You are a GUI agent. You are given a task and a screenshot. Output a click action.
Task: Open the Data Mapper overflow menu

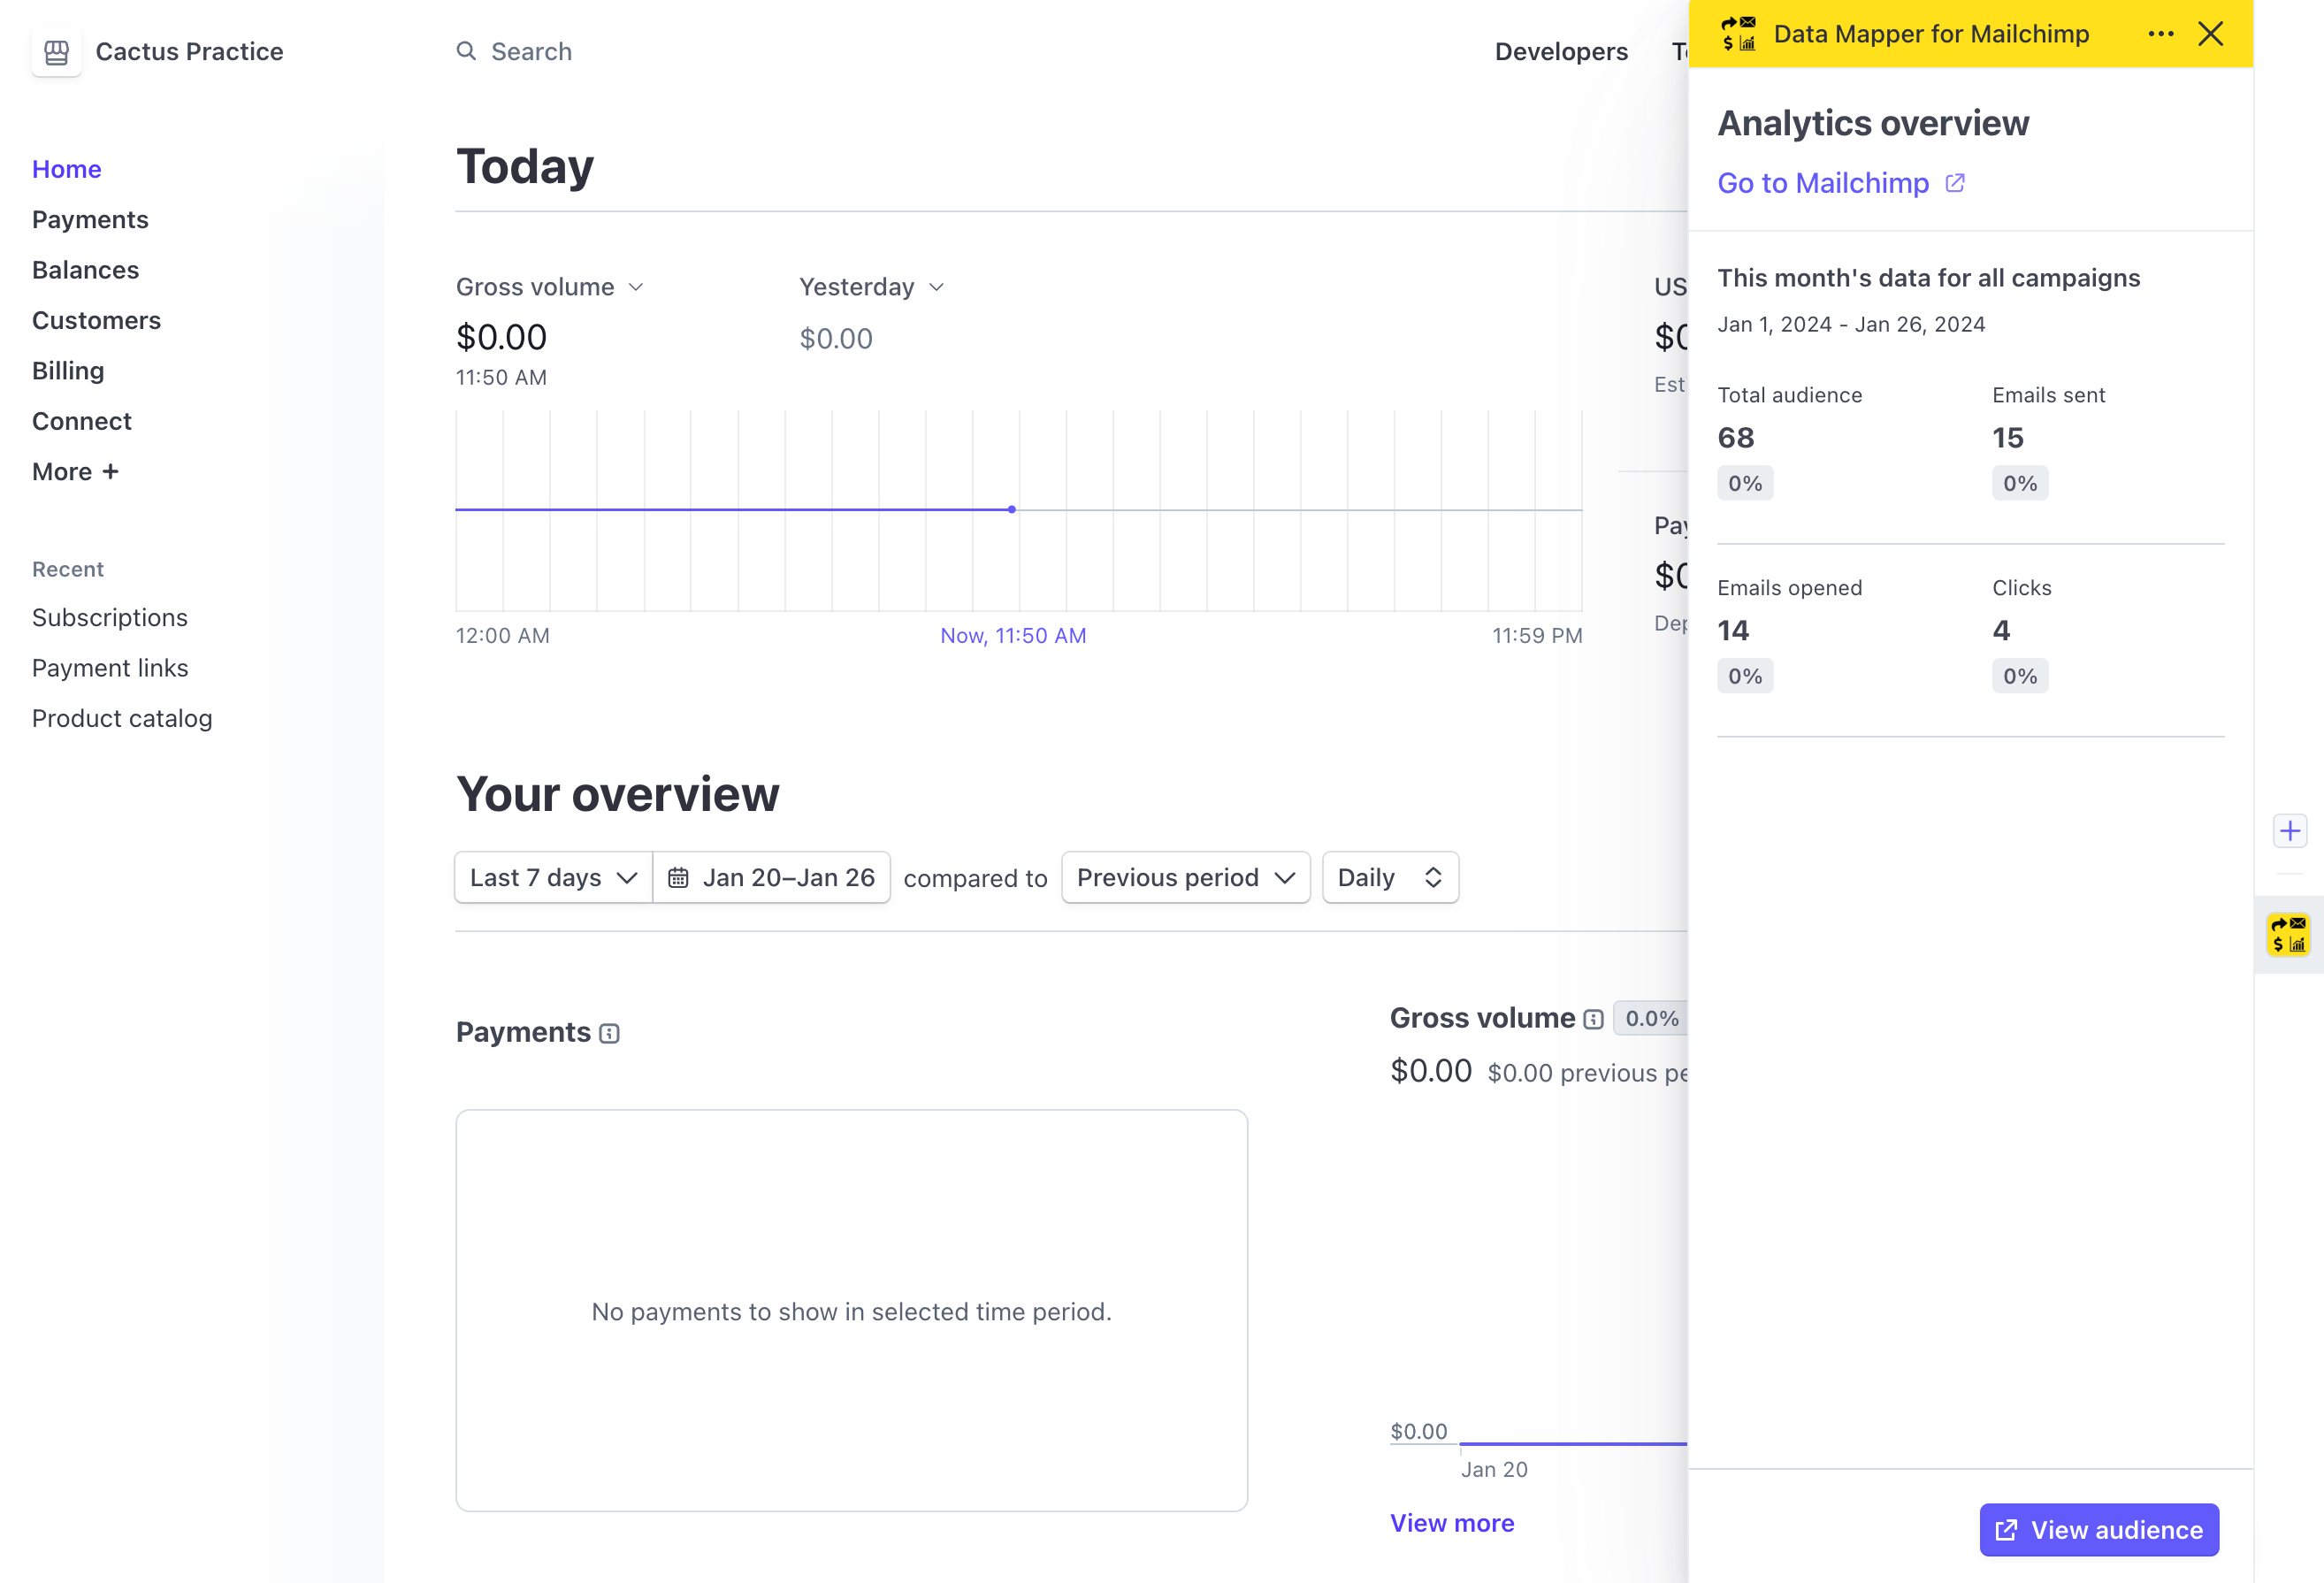pyautogui.click(x=2161, y=33)
